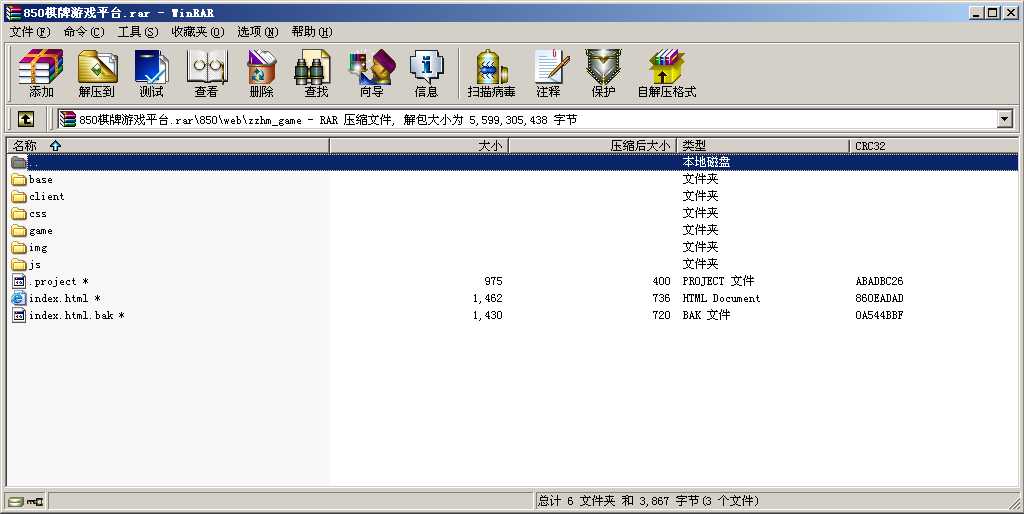Image resolution: width=1024 pixels, height=514 pixels.
Task: Click the drive/key status bar icon
Action: 25,502
